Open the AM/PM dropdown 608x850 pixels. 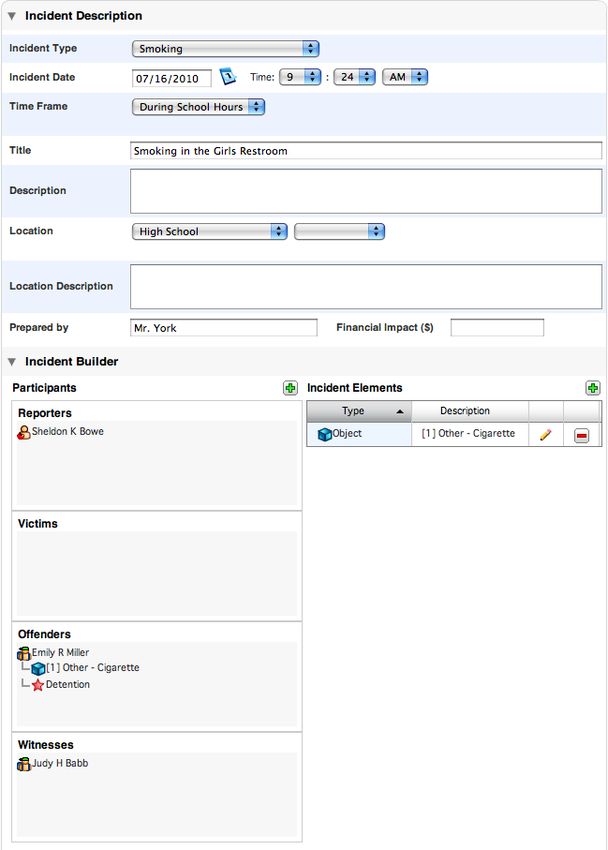click(405, 77)
